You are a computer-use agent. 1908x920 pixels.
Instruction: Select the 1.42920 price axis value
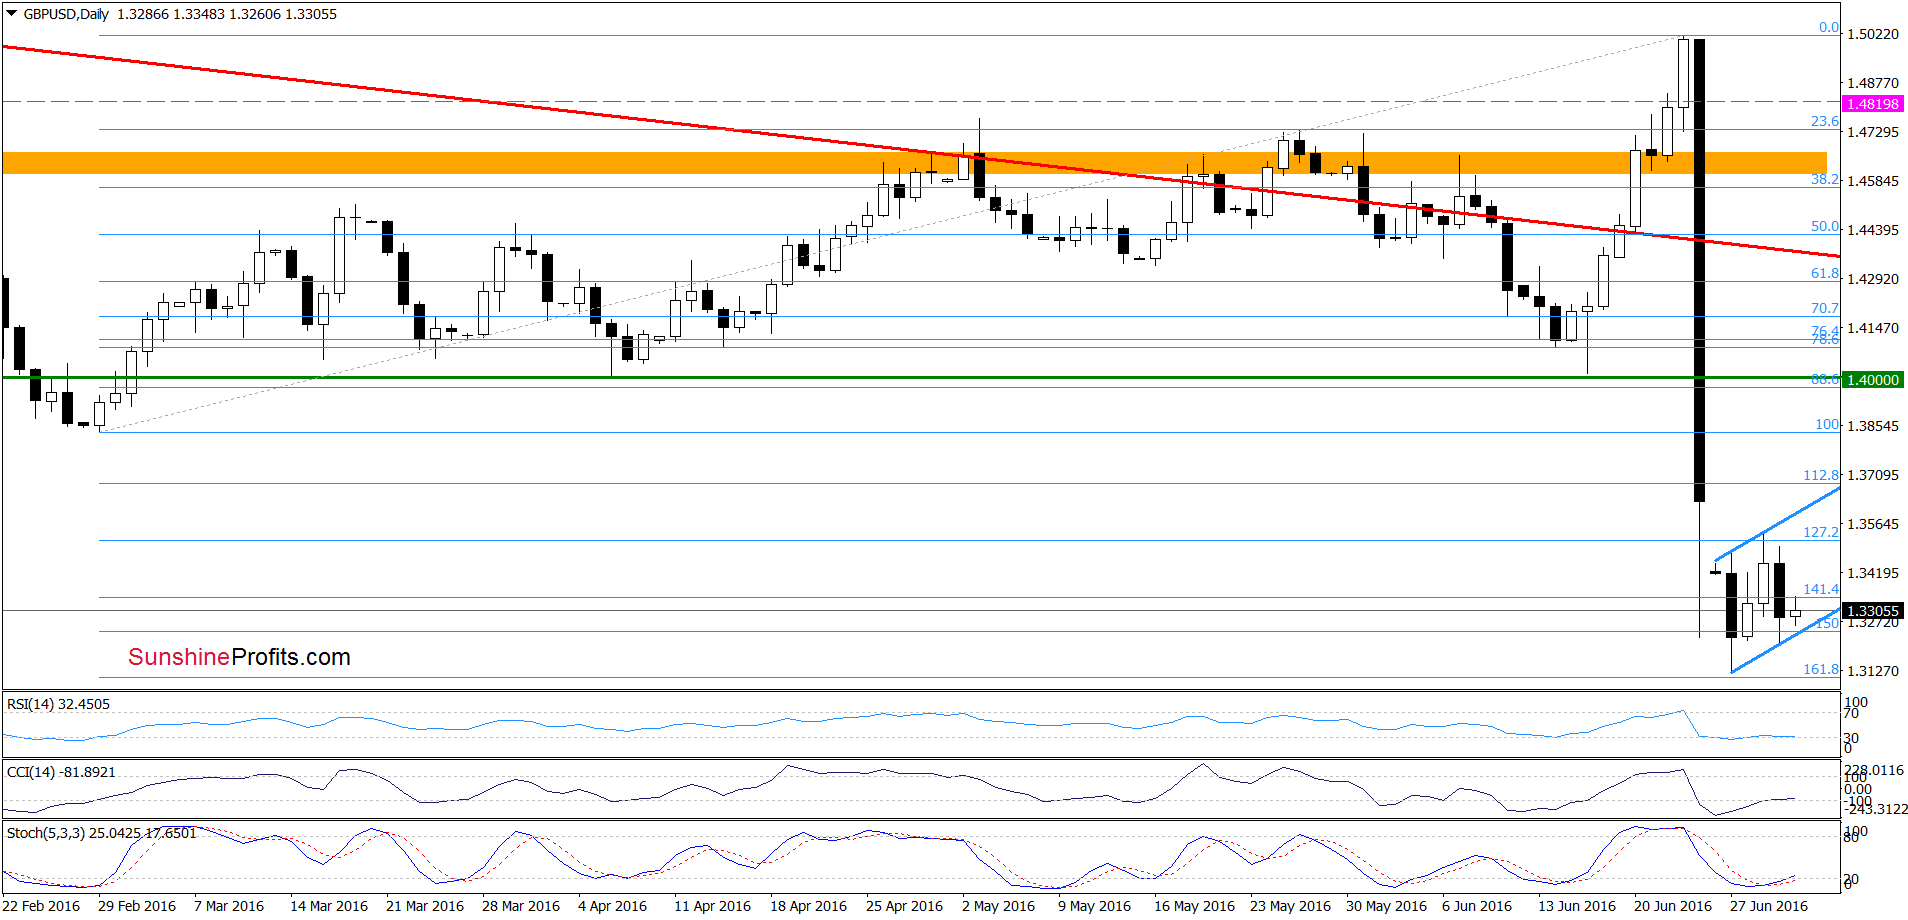click(1873, 279)
